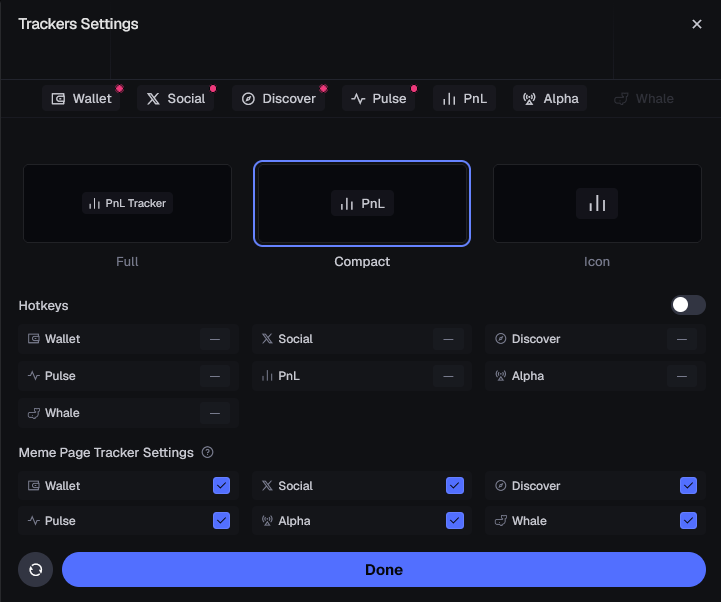Click the whale icon in Meme Page Whale row
Image resolution: width=721 pixels, height=602 pixels.
[501, 521]
